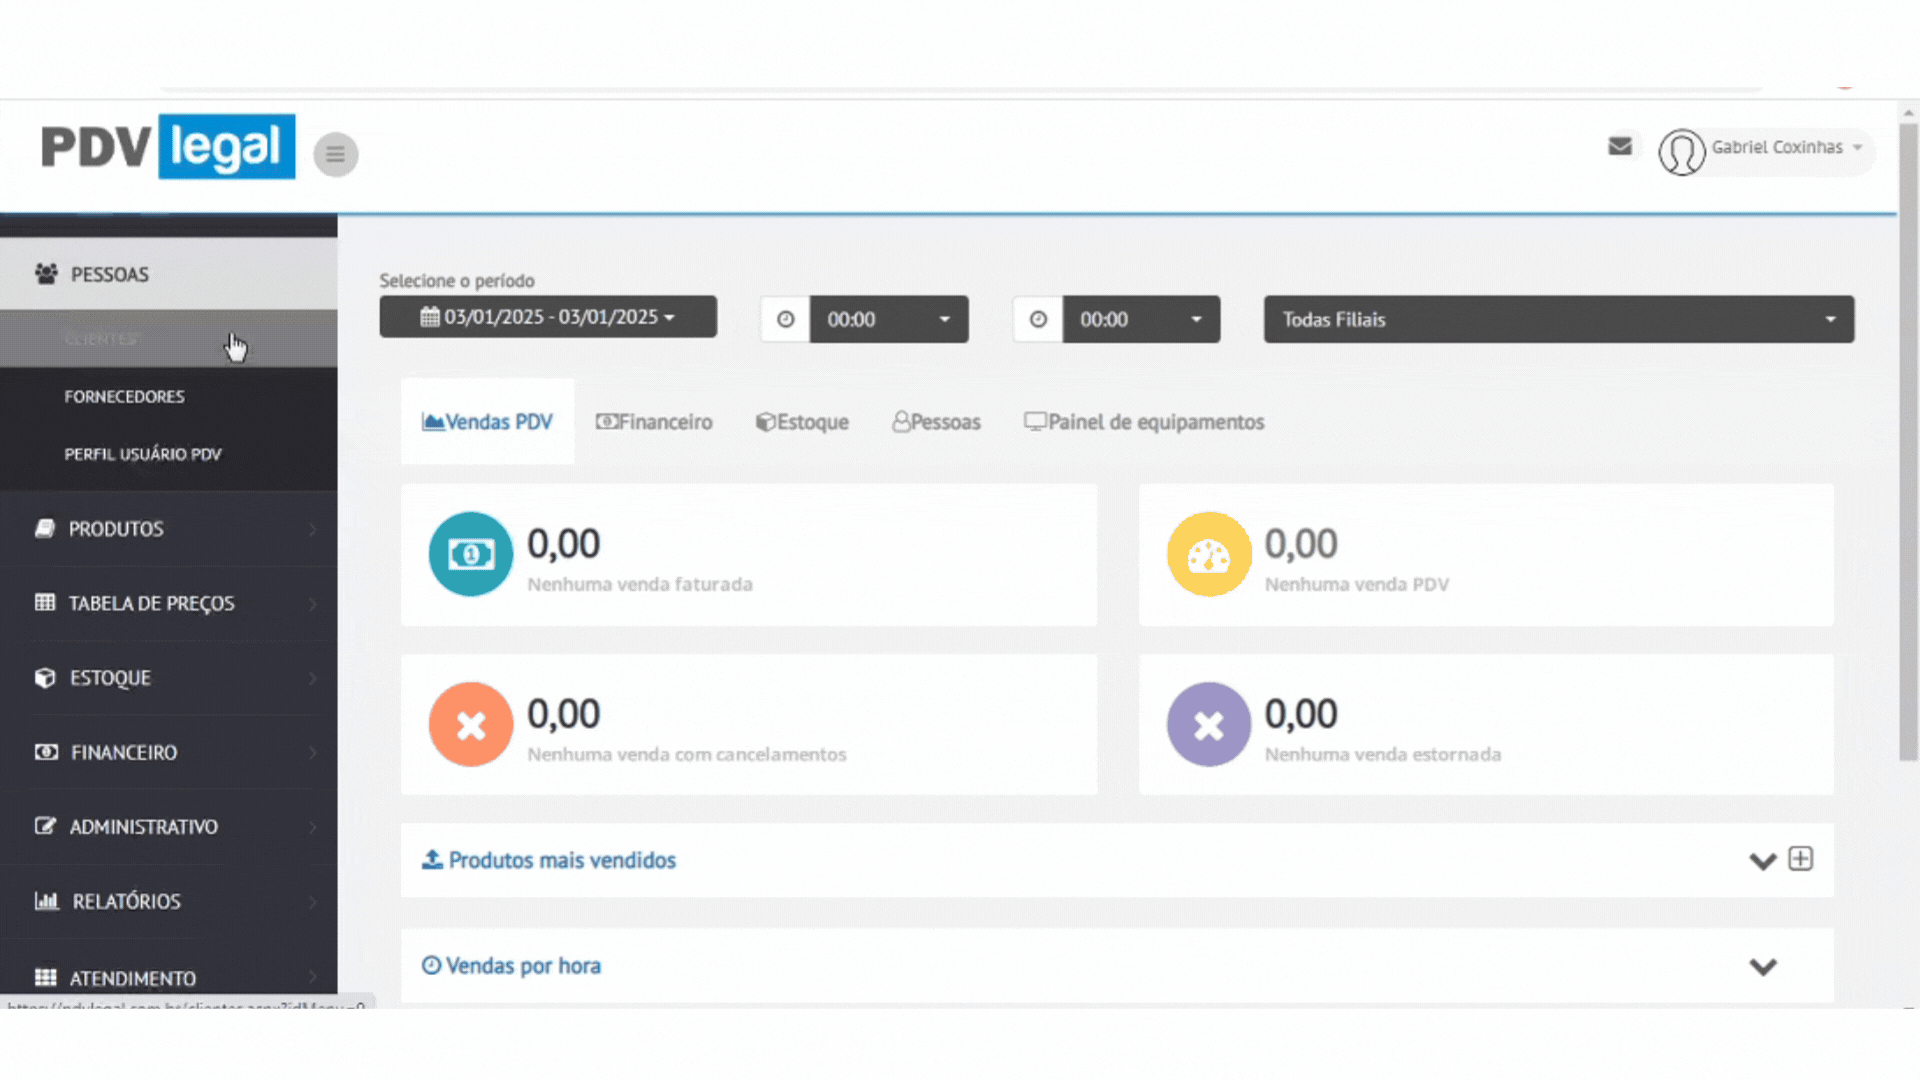Click the vertical page scrollbar

click(1908, 440)
